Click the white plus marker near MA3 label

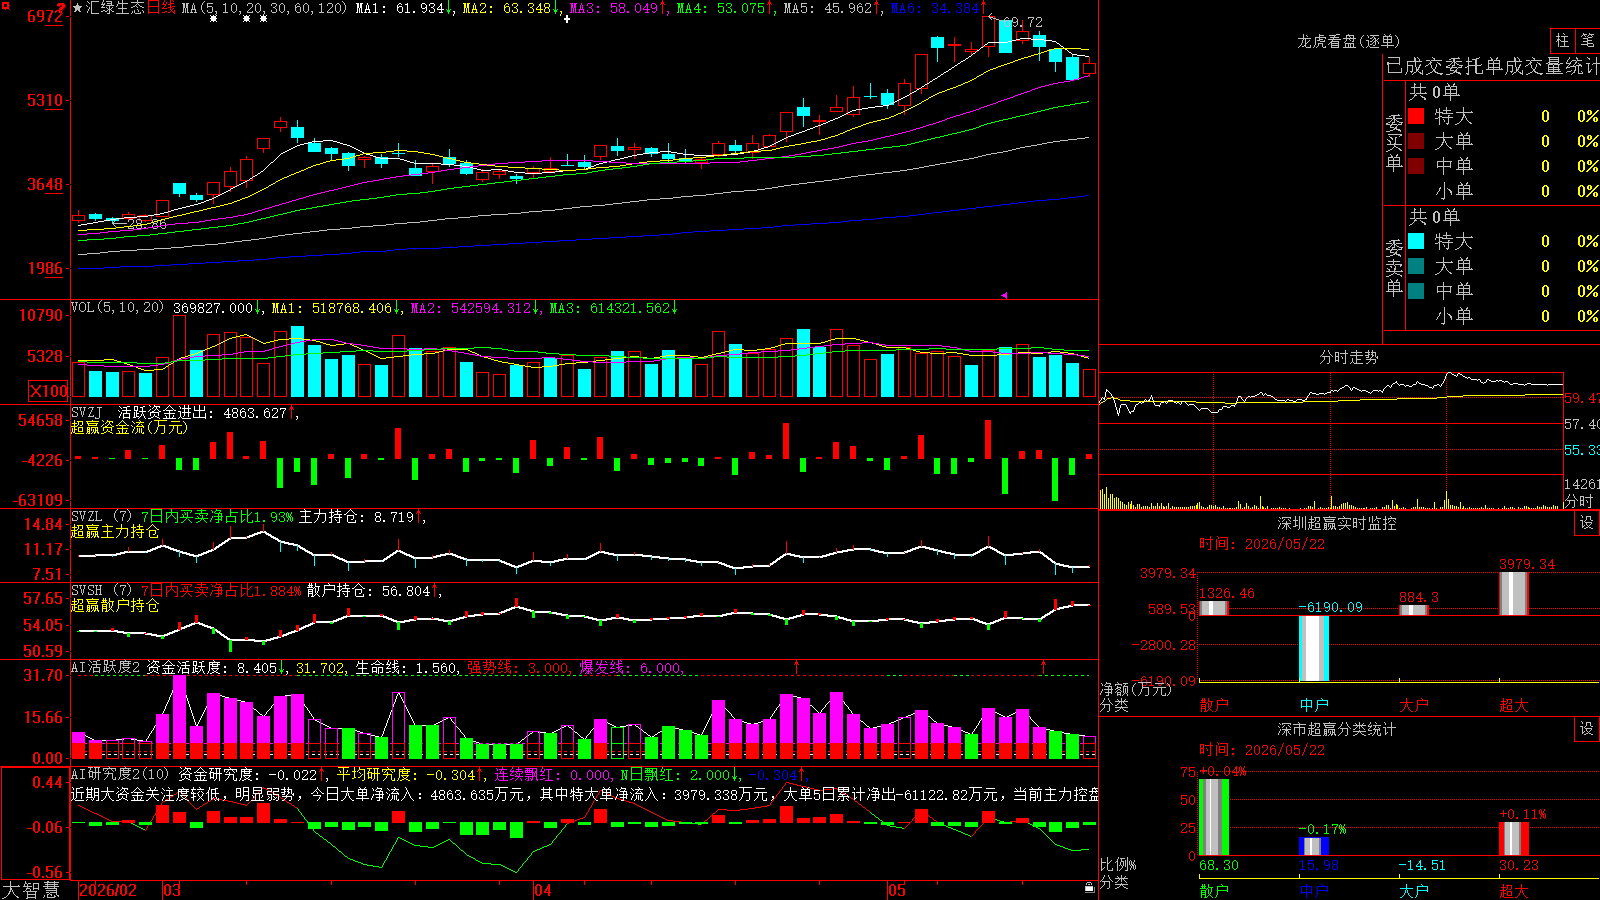pyautogui.click(x=567, y=19)
